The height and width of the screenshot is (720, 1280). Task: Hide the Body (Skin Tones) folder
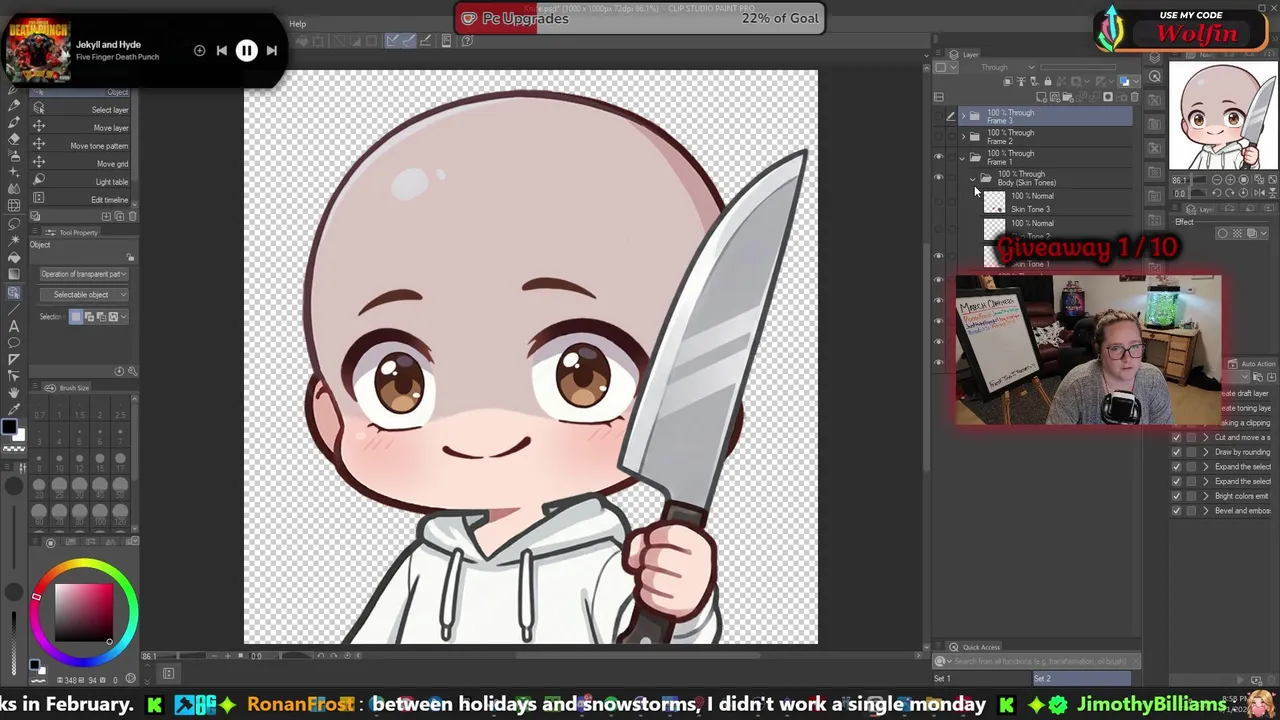pos(938,177)
